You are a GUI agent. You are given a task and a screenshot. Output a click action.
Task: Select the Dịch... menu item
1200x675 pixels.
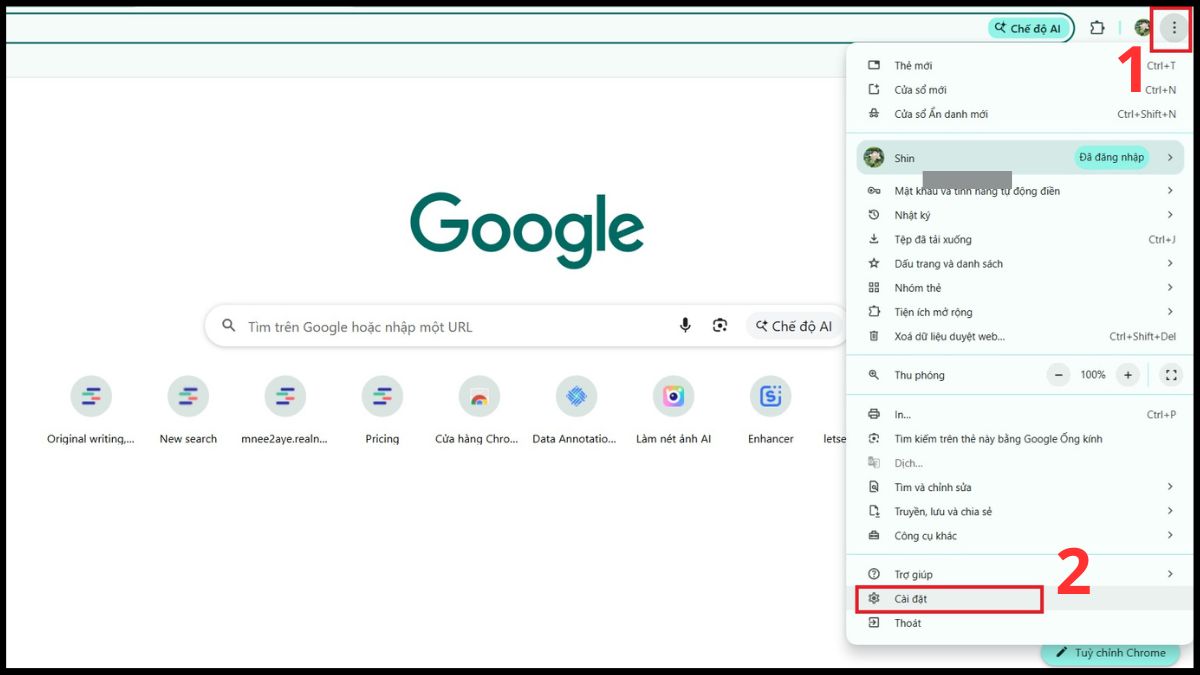[x=1021, y=463]
